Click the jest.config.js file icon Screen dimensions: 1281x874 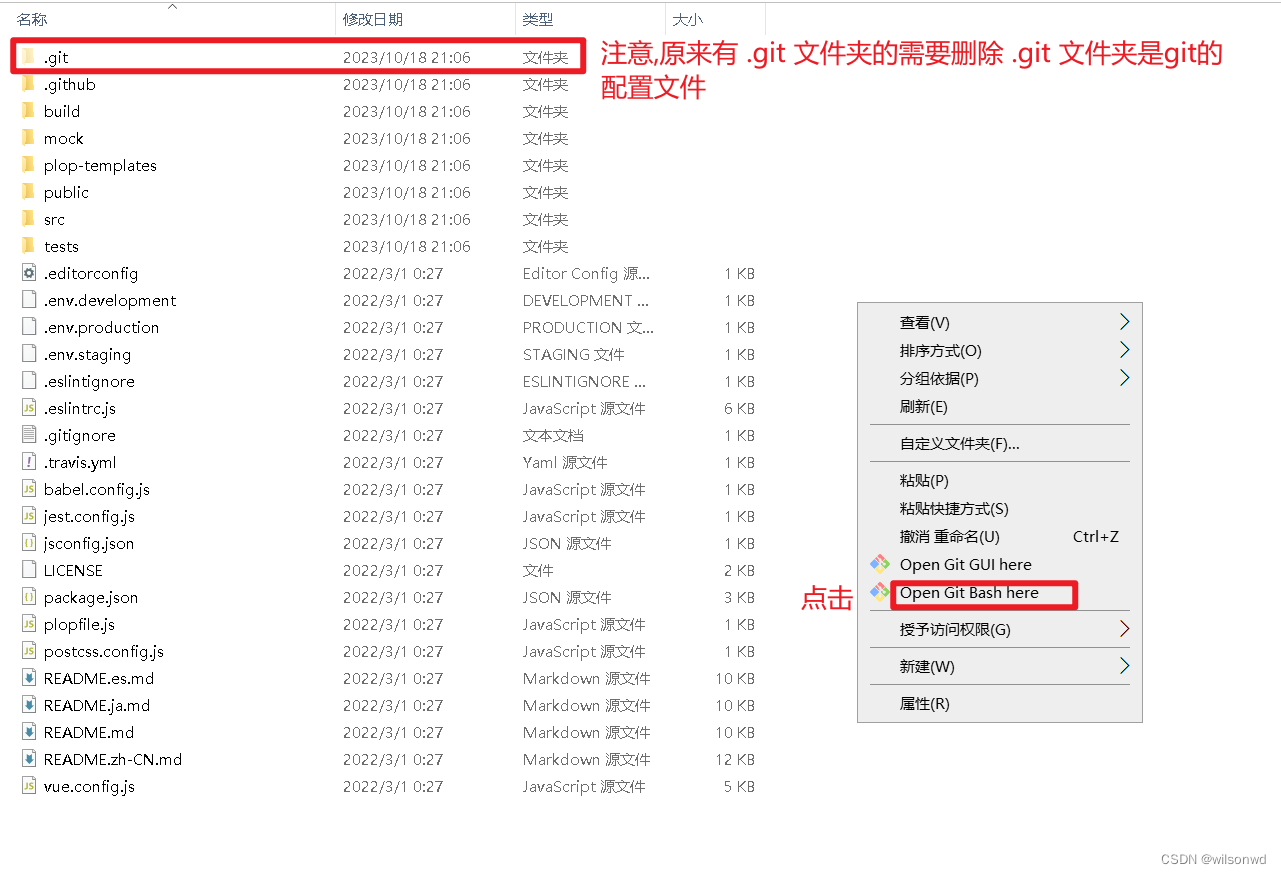28,516
